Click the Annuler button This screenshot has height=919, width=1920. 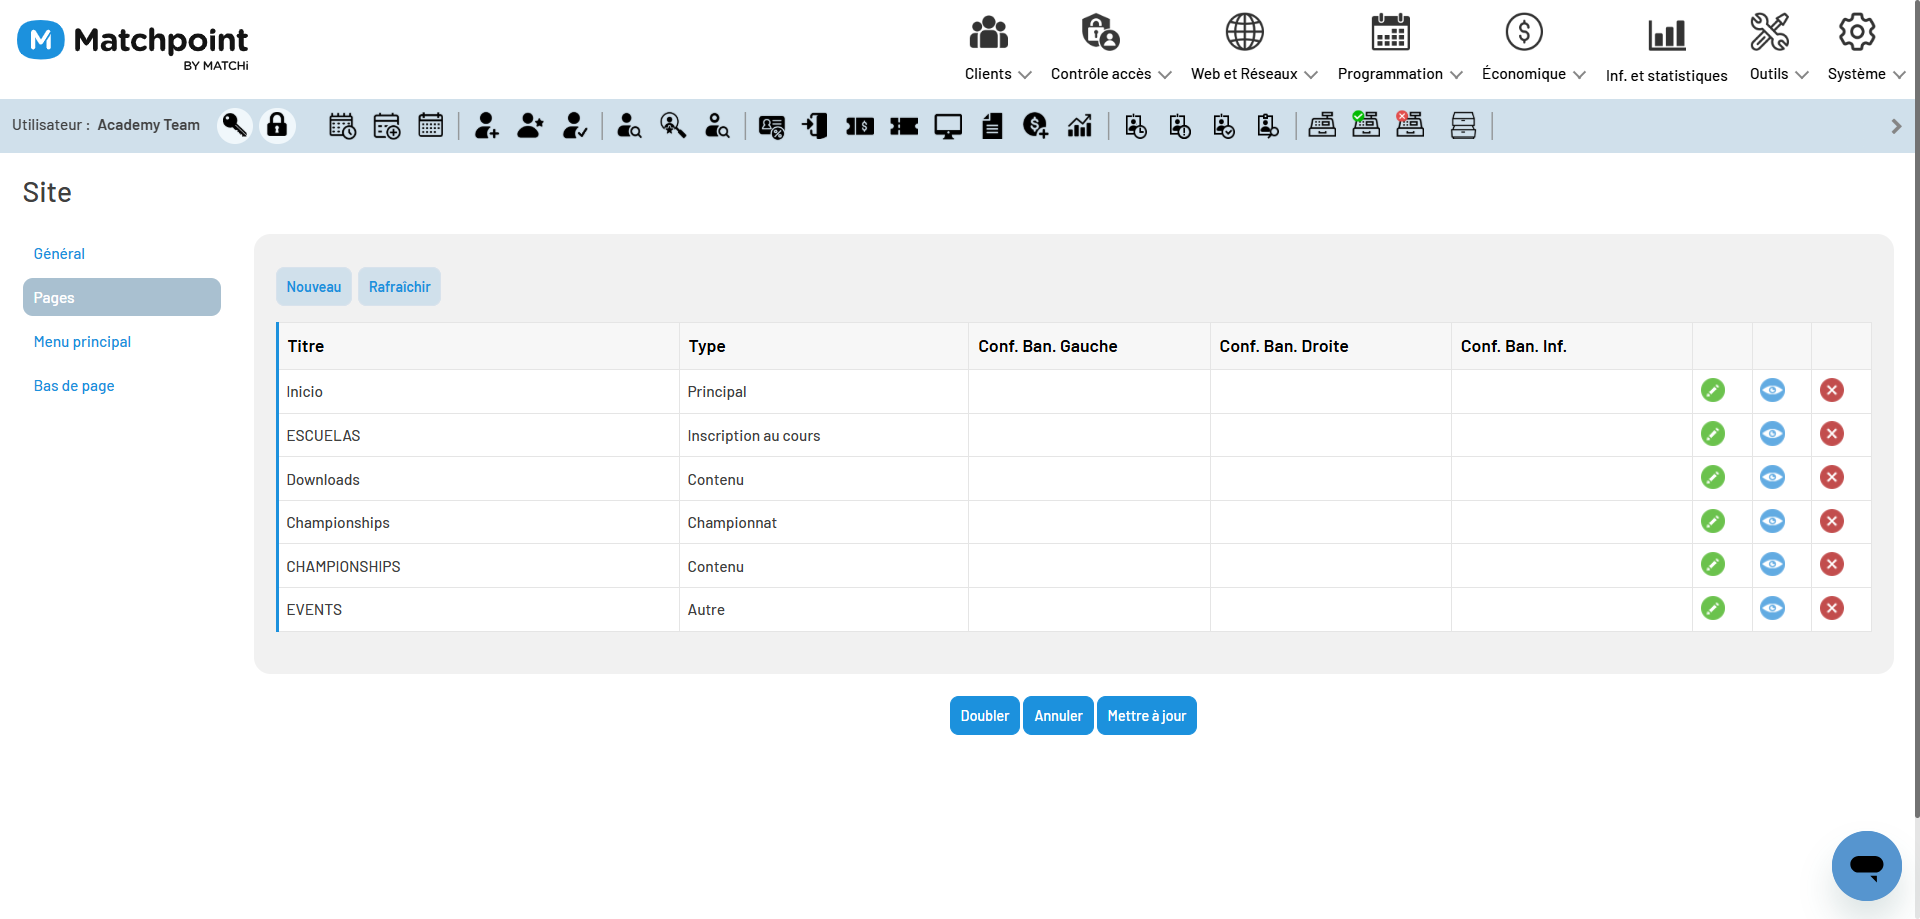pyautogui.click(x=1058, y=716)
